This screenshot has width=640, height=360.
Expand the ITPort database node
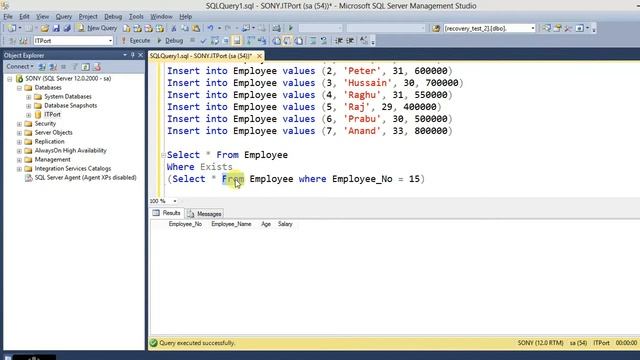29,115
